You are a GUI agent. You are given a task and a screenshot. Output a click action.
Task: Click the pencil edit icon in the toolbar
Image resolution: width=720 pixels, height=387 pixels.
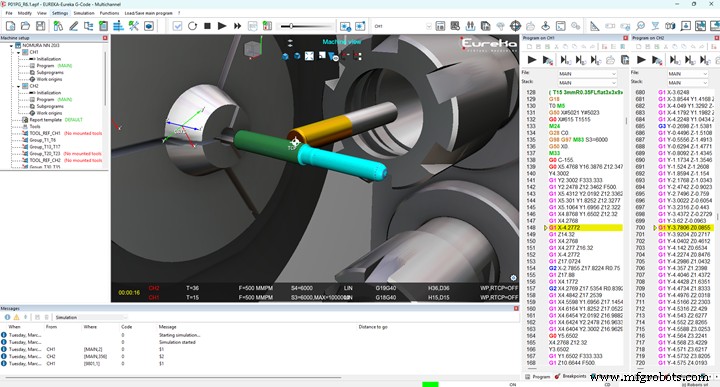coord(73,26)
